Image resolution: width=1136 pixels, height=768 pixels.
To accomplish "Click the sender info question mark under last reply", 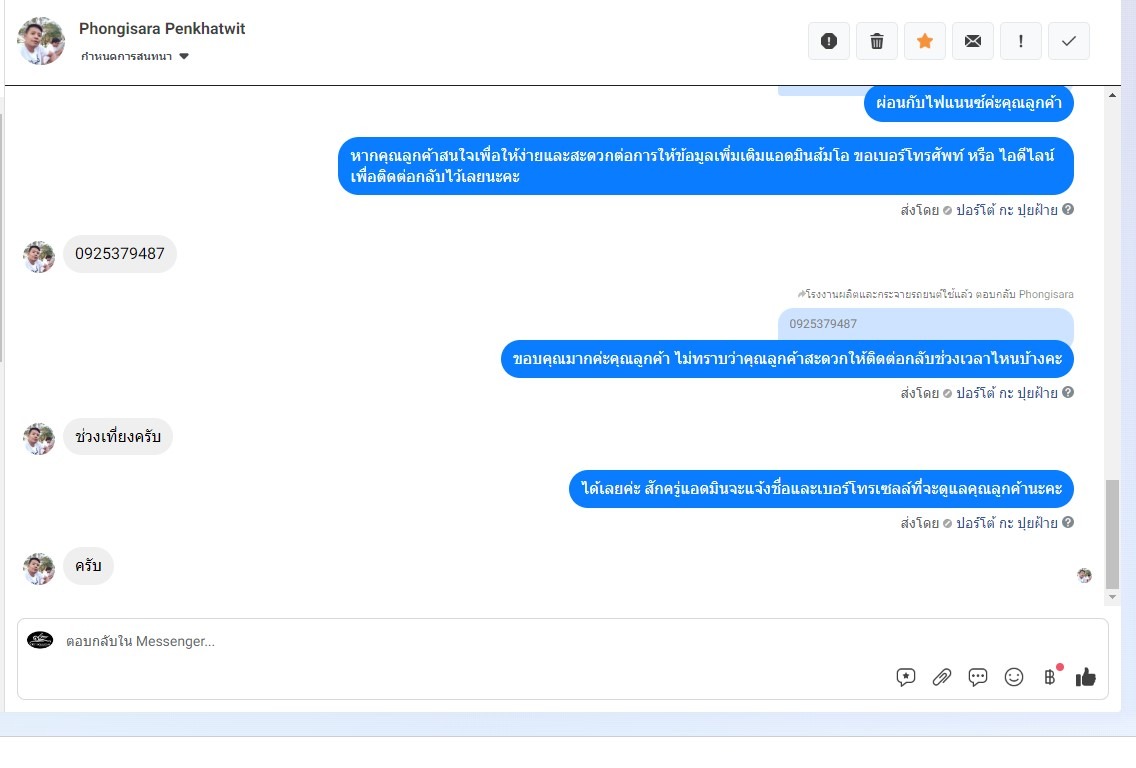I will (x=1068, y=522).
